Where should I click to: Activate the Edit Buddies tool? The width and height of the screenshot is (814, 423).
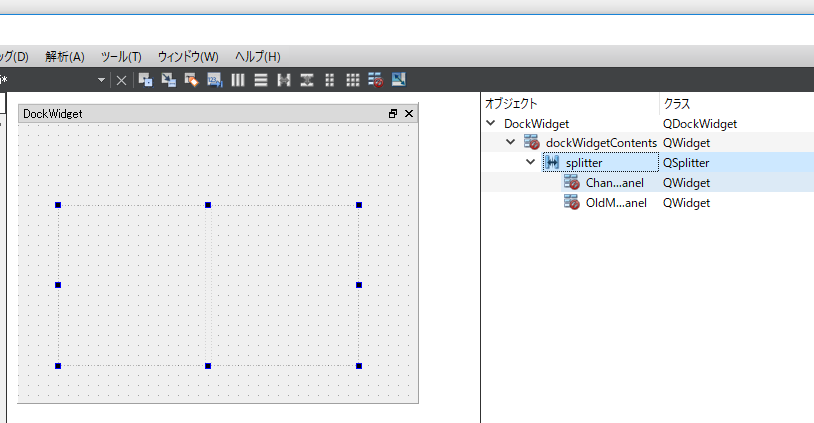click(x=191, y=80)
